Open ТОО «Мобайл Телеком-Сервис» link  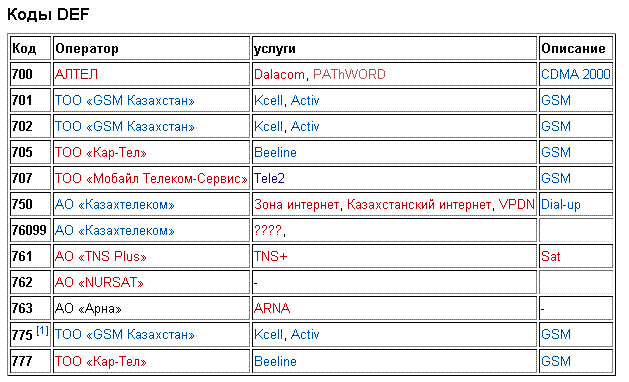[151, 178]
